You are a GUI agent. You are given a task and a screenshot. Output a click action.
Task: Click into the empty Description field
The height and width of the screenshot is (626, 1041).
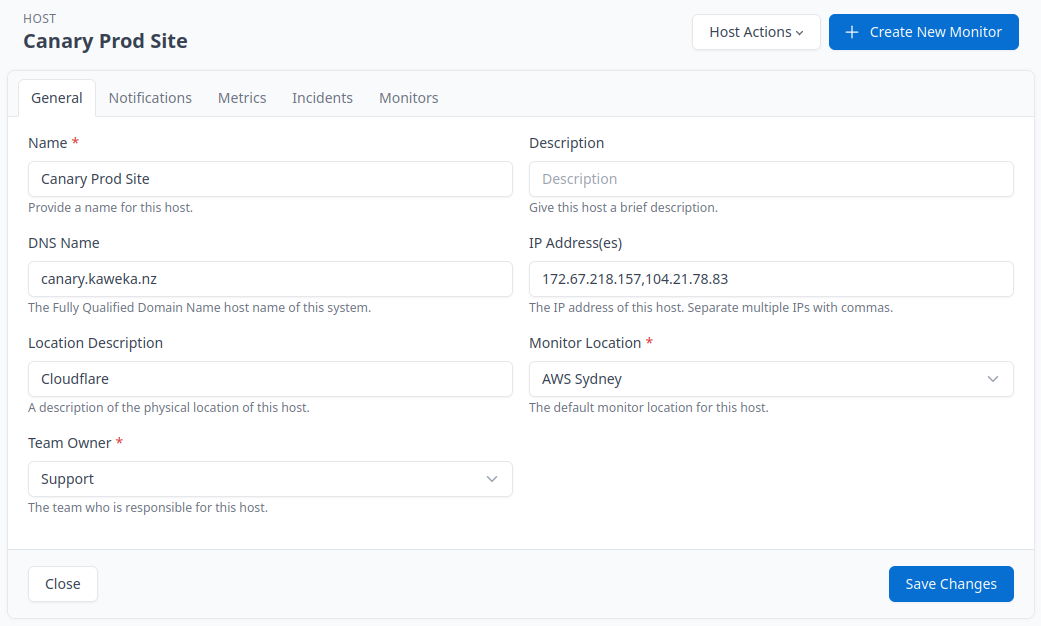point(770,179)
